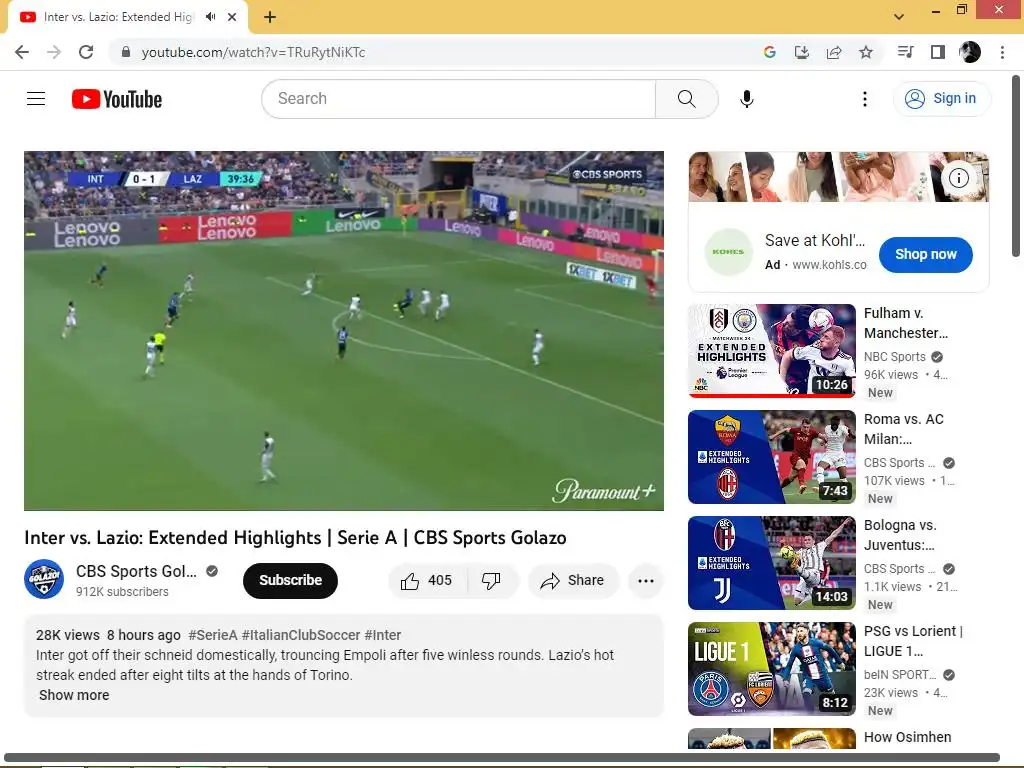
Task: Open Roma vs. AC Milan thumbnail
Action: coord(771,456)
